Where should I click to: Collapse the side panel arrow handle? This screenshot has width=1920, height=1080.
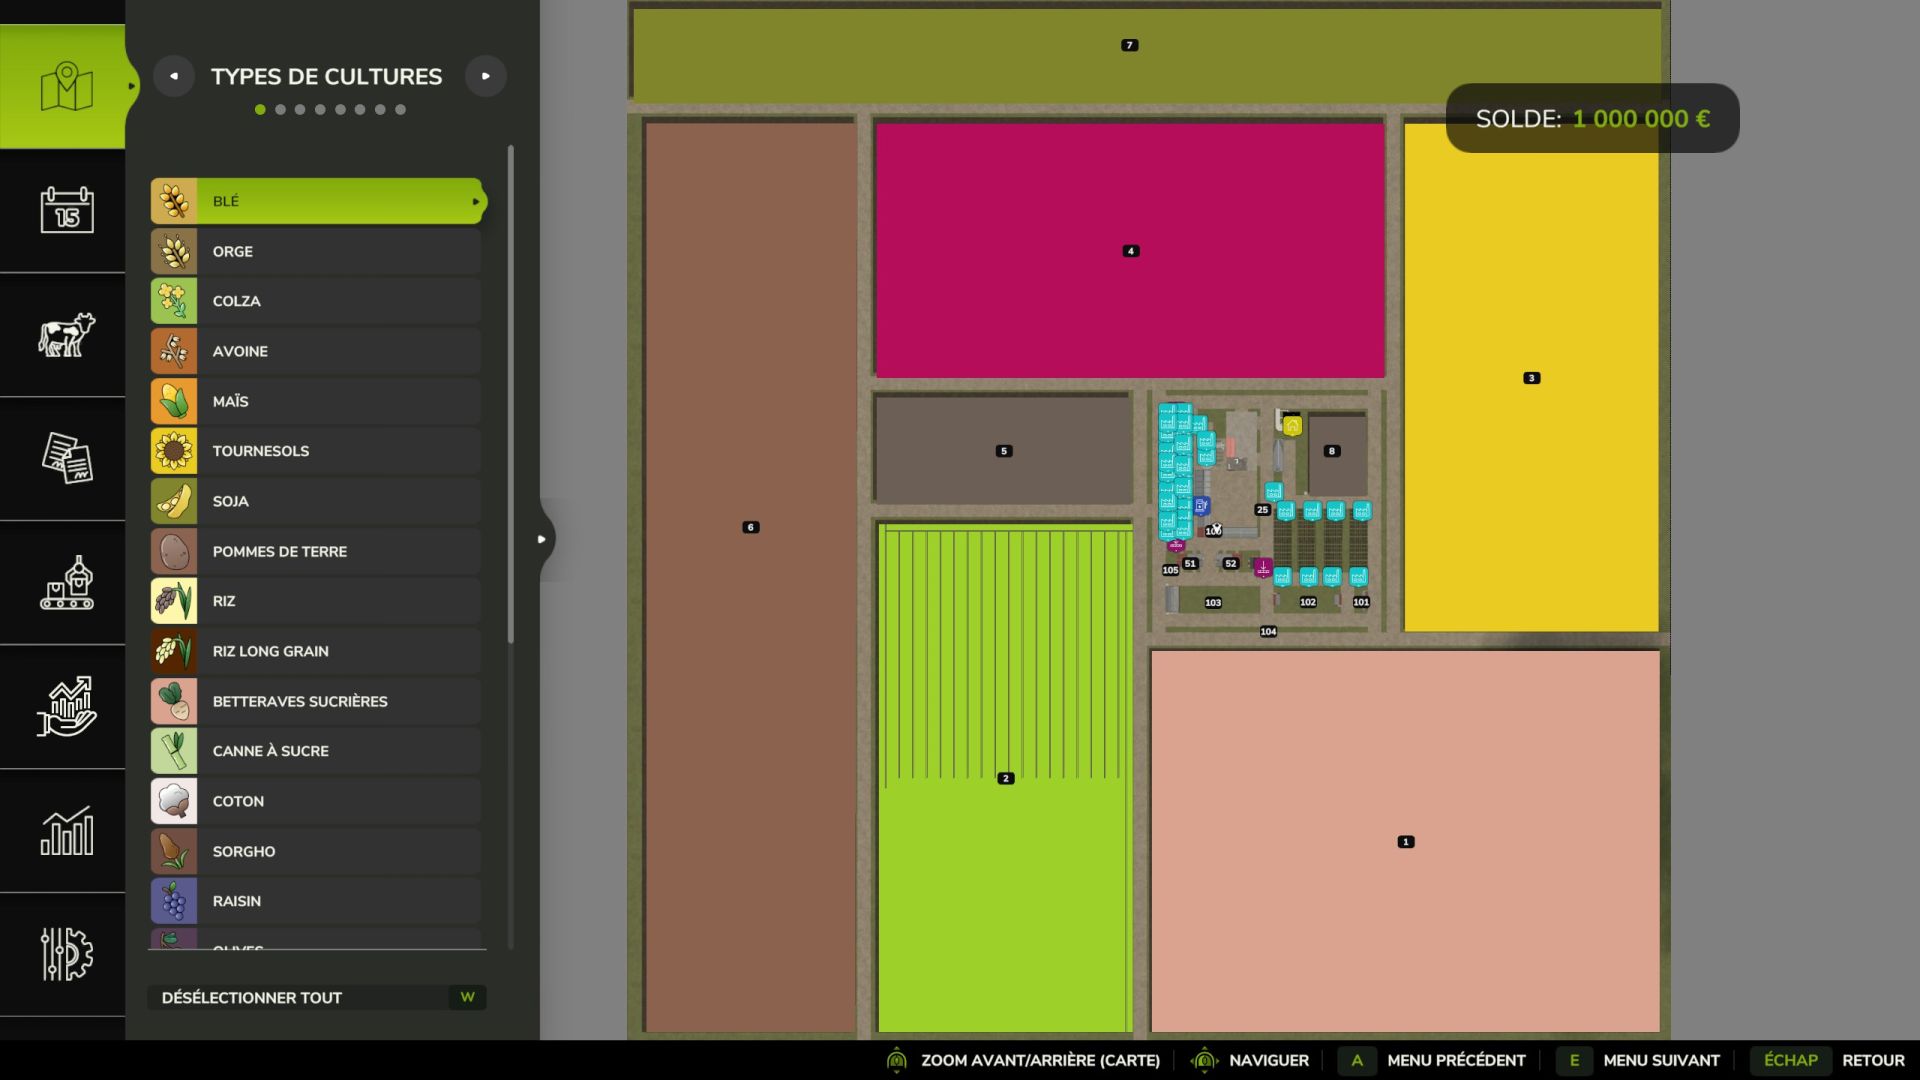542,539
